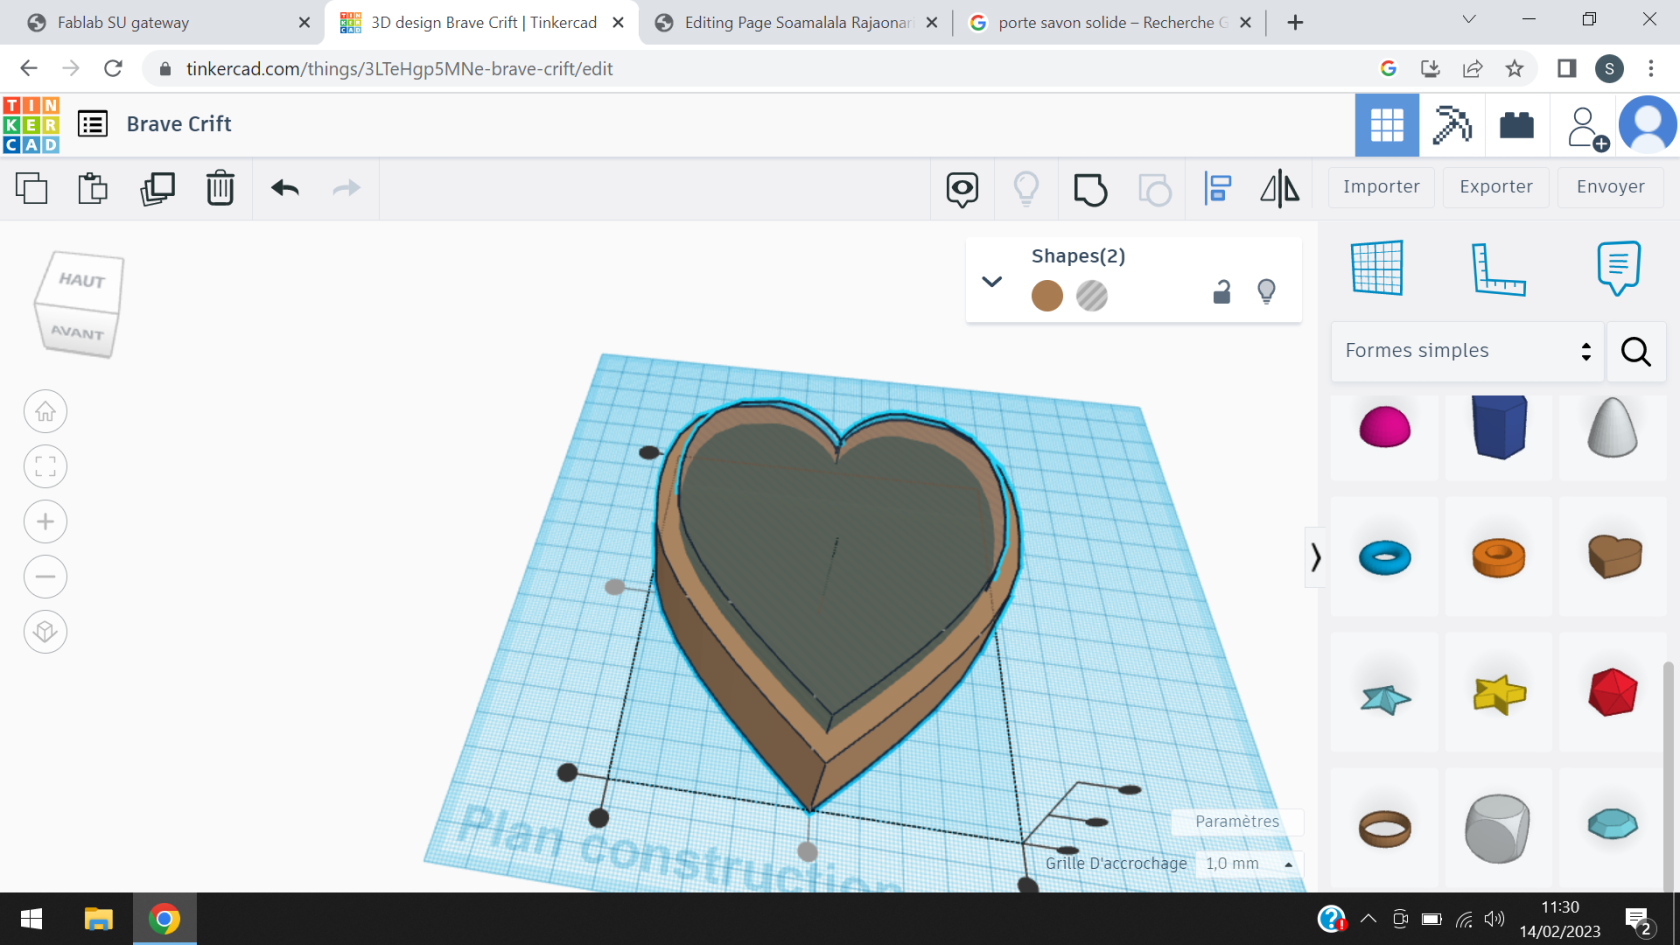Pick the blue torus shape
Viewport: 1680px width, 945px height.
click(1385, 557)
